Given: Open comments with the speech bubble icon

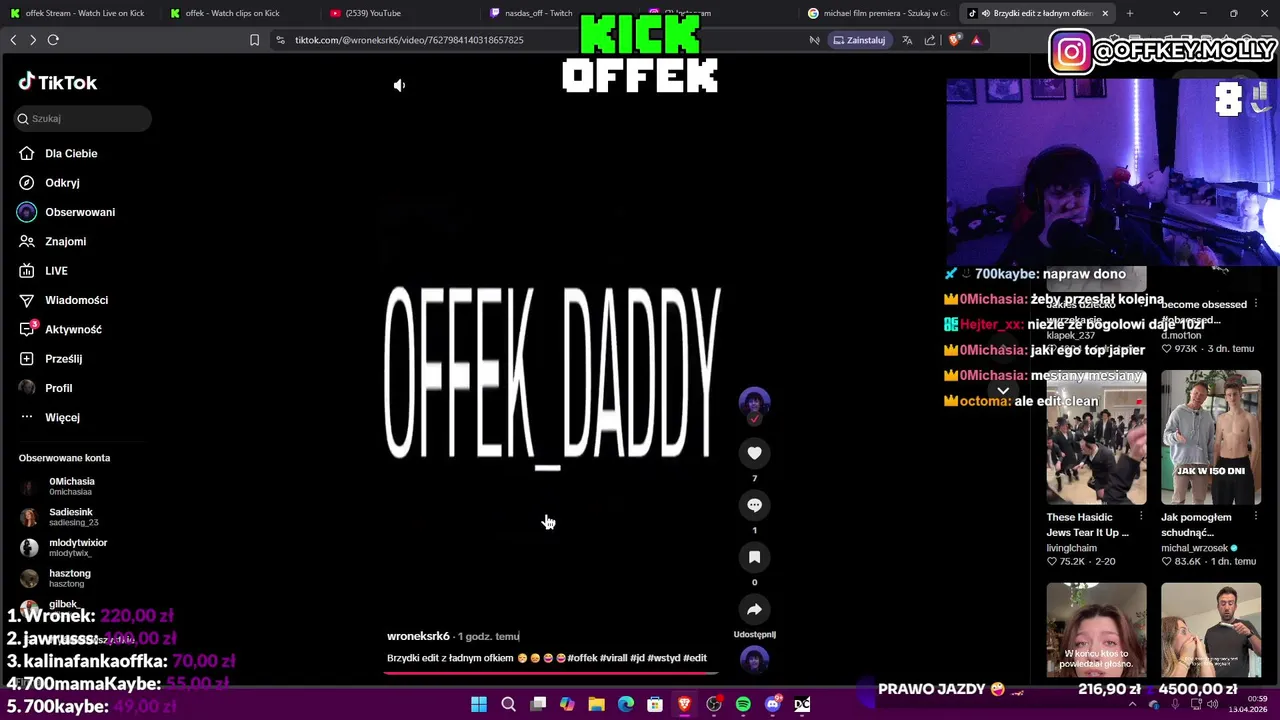Looking at the screenshot, I should [x=754, y=505].
